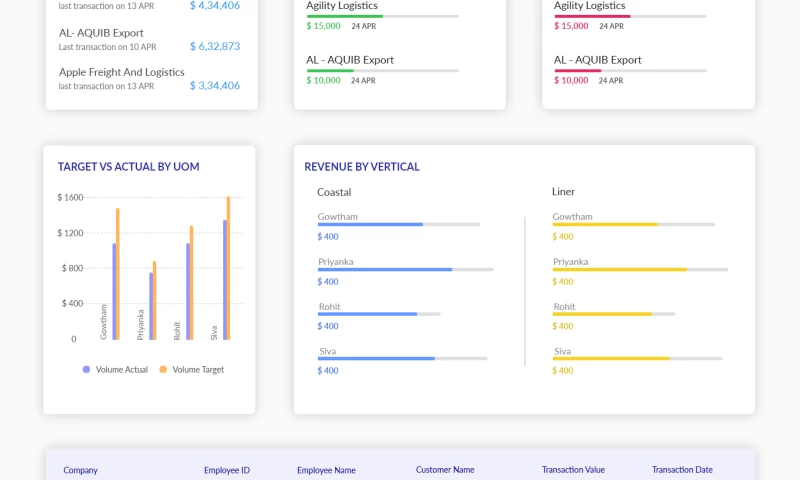The width and height of the screenshot is (800, 480).
Task: Click the Transaction Value column header
Action: click(573, 469)
